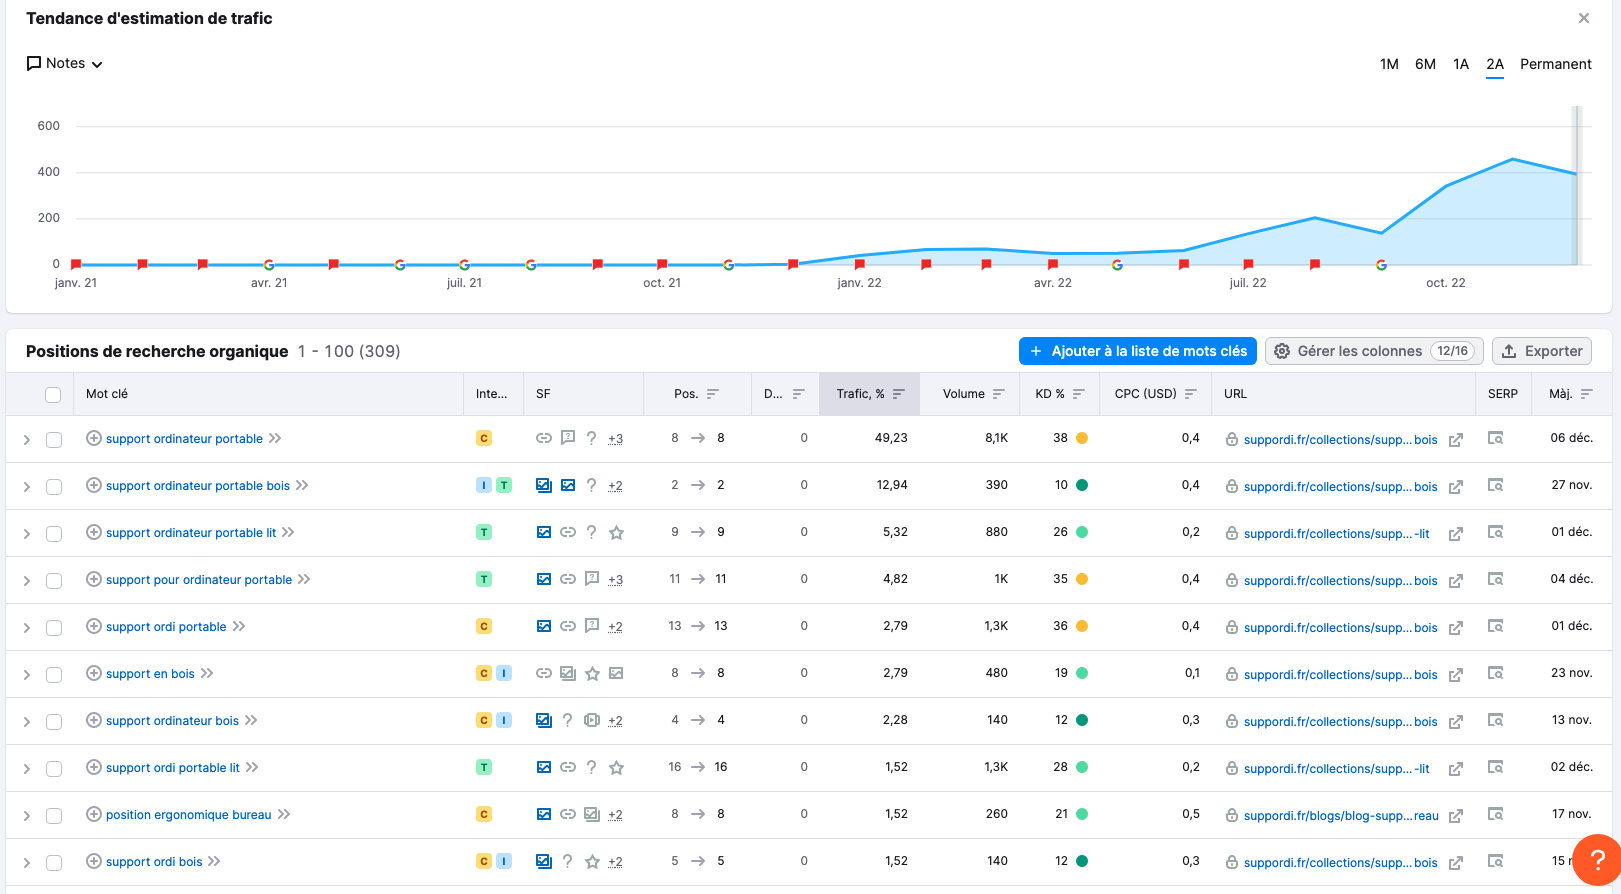Sort by Màj. column icon

click(x=1587, y=394)
